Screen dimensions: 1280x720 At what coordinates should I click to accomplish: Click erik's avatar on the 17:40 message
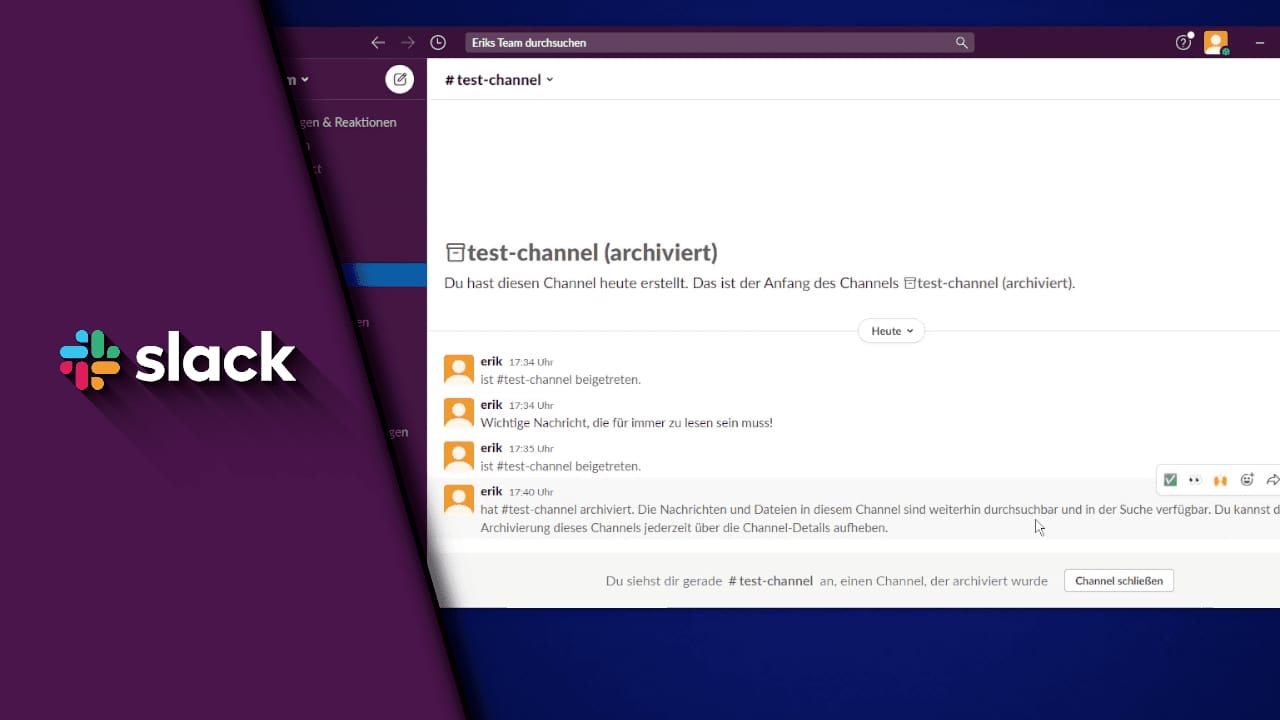(459, 499)
